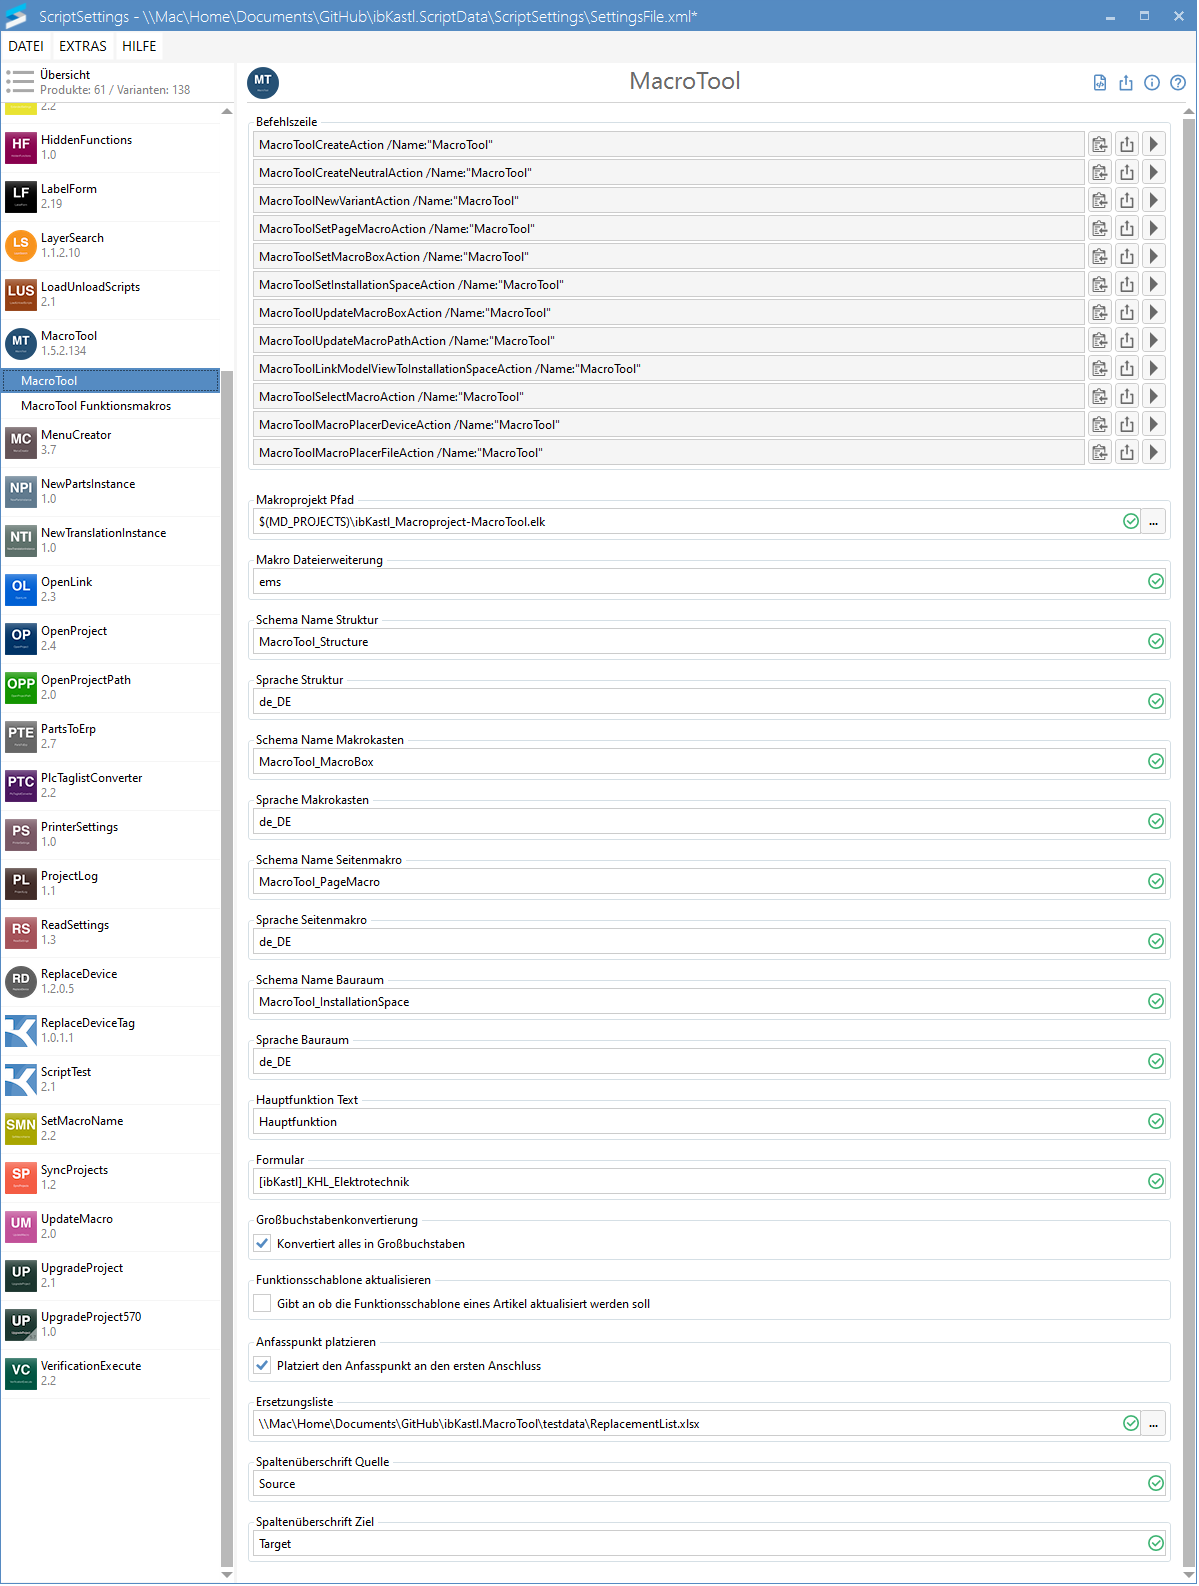Image resolution: width=1199 pixels, height=1586 pixels.
Task: Export the MacroToolCreateAction command line
Action: 1127,145
